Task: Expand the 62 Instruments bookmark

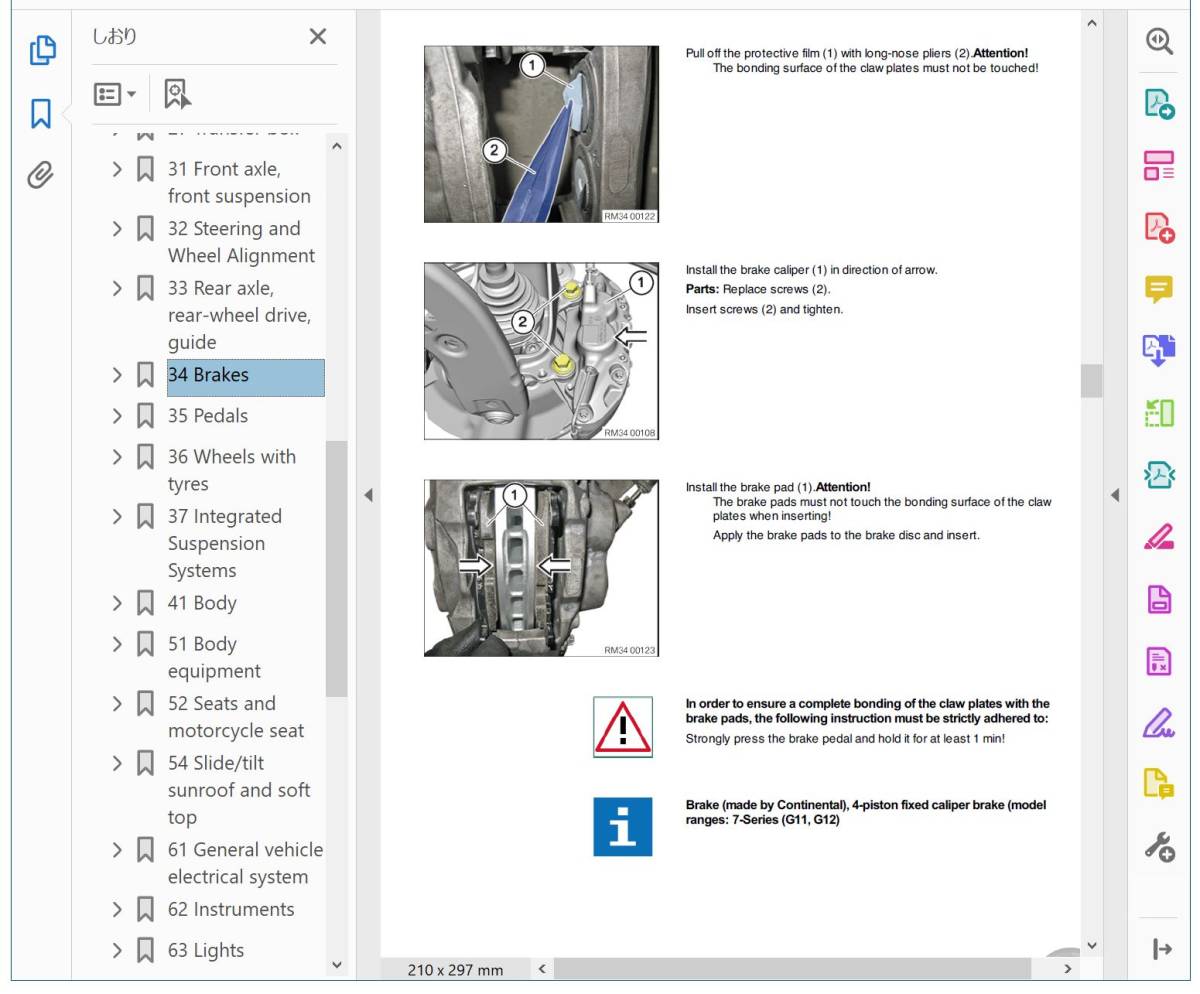Action: click(x=117, y=910)
